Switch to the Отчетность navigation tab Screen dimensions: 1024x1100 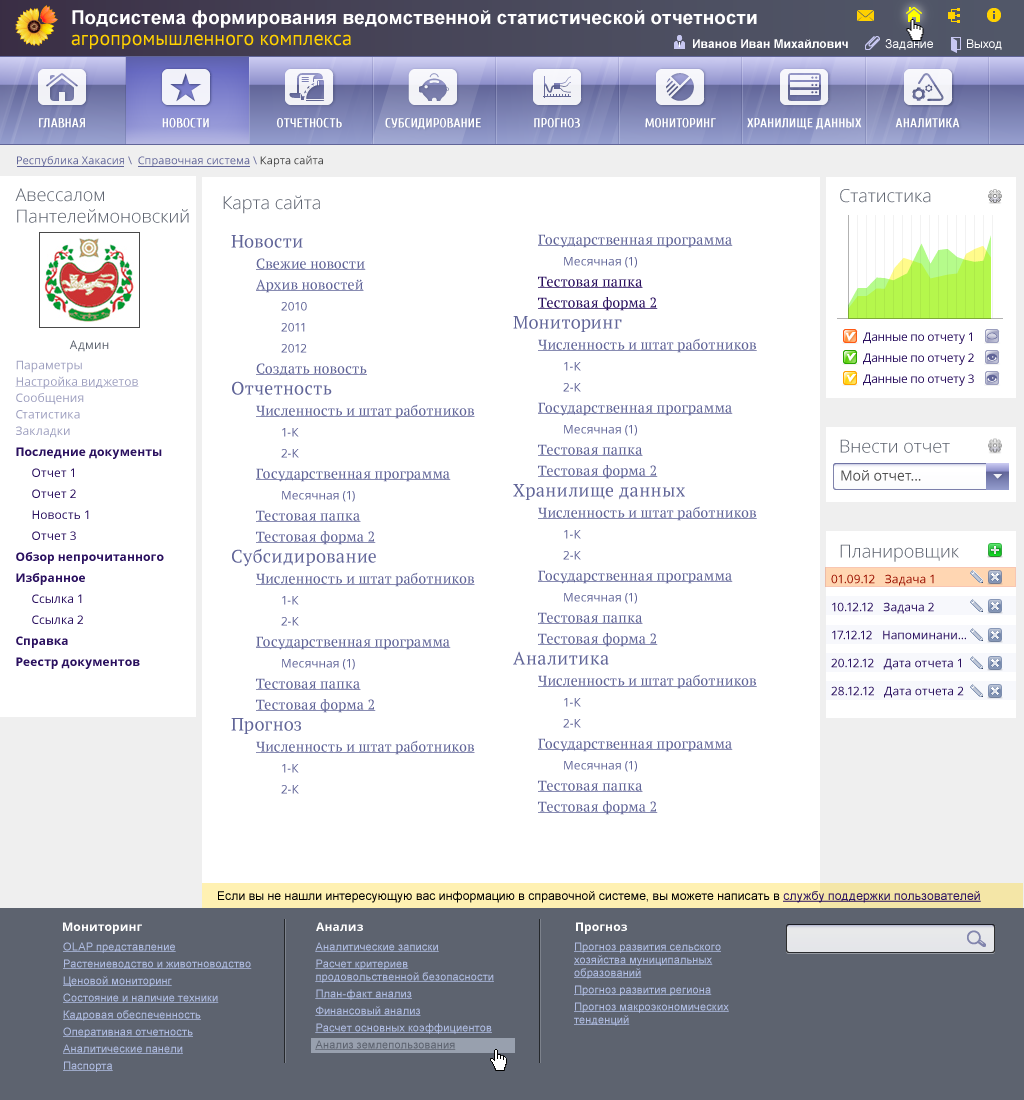tap(309, 100)
